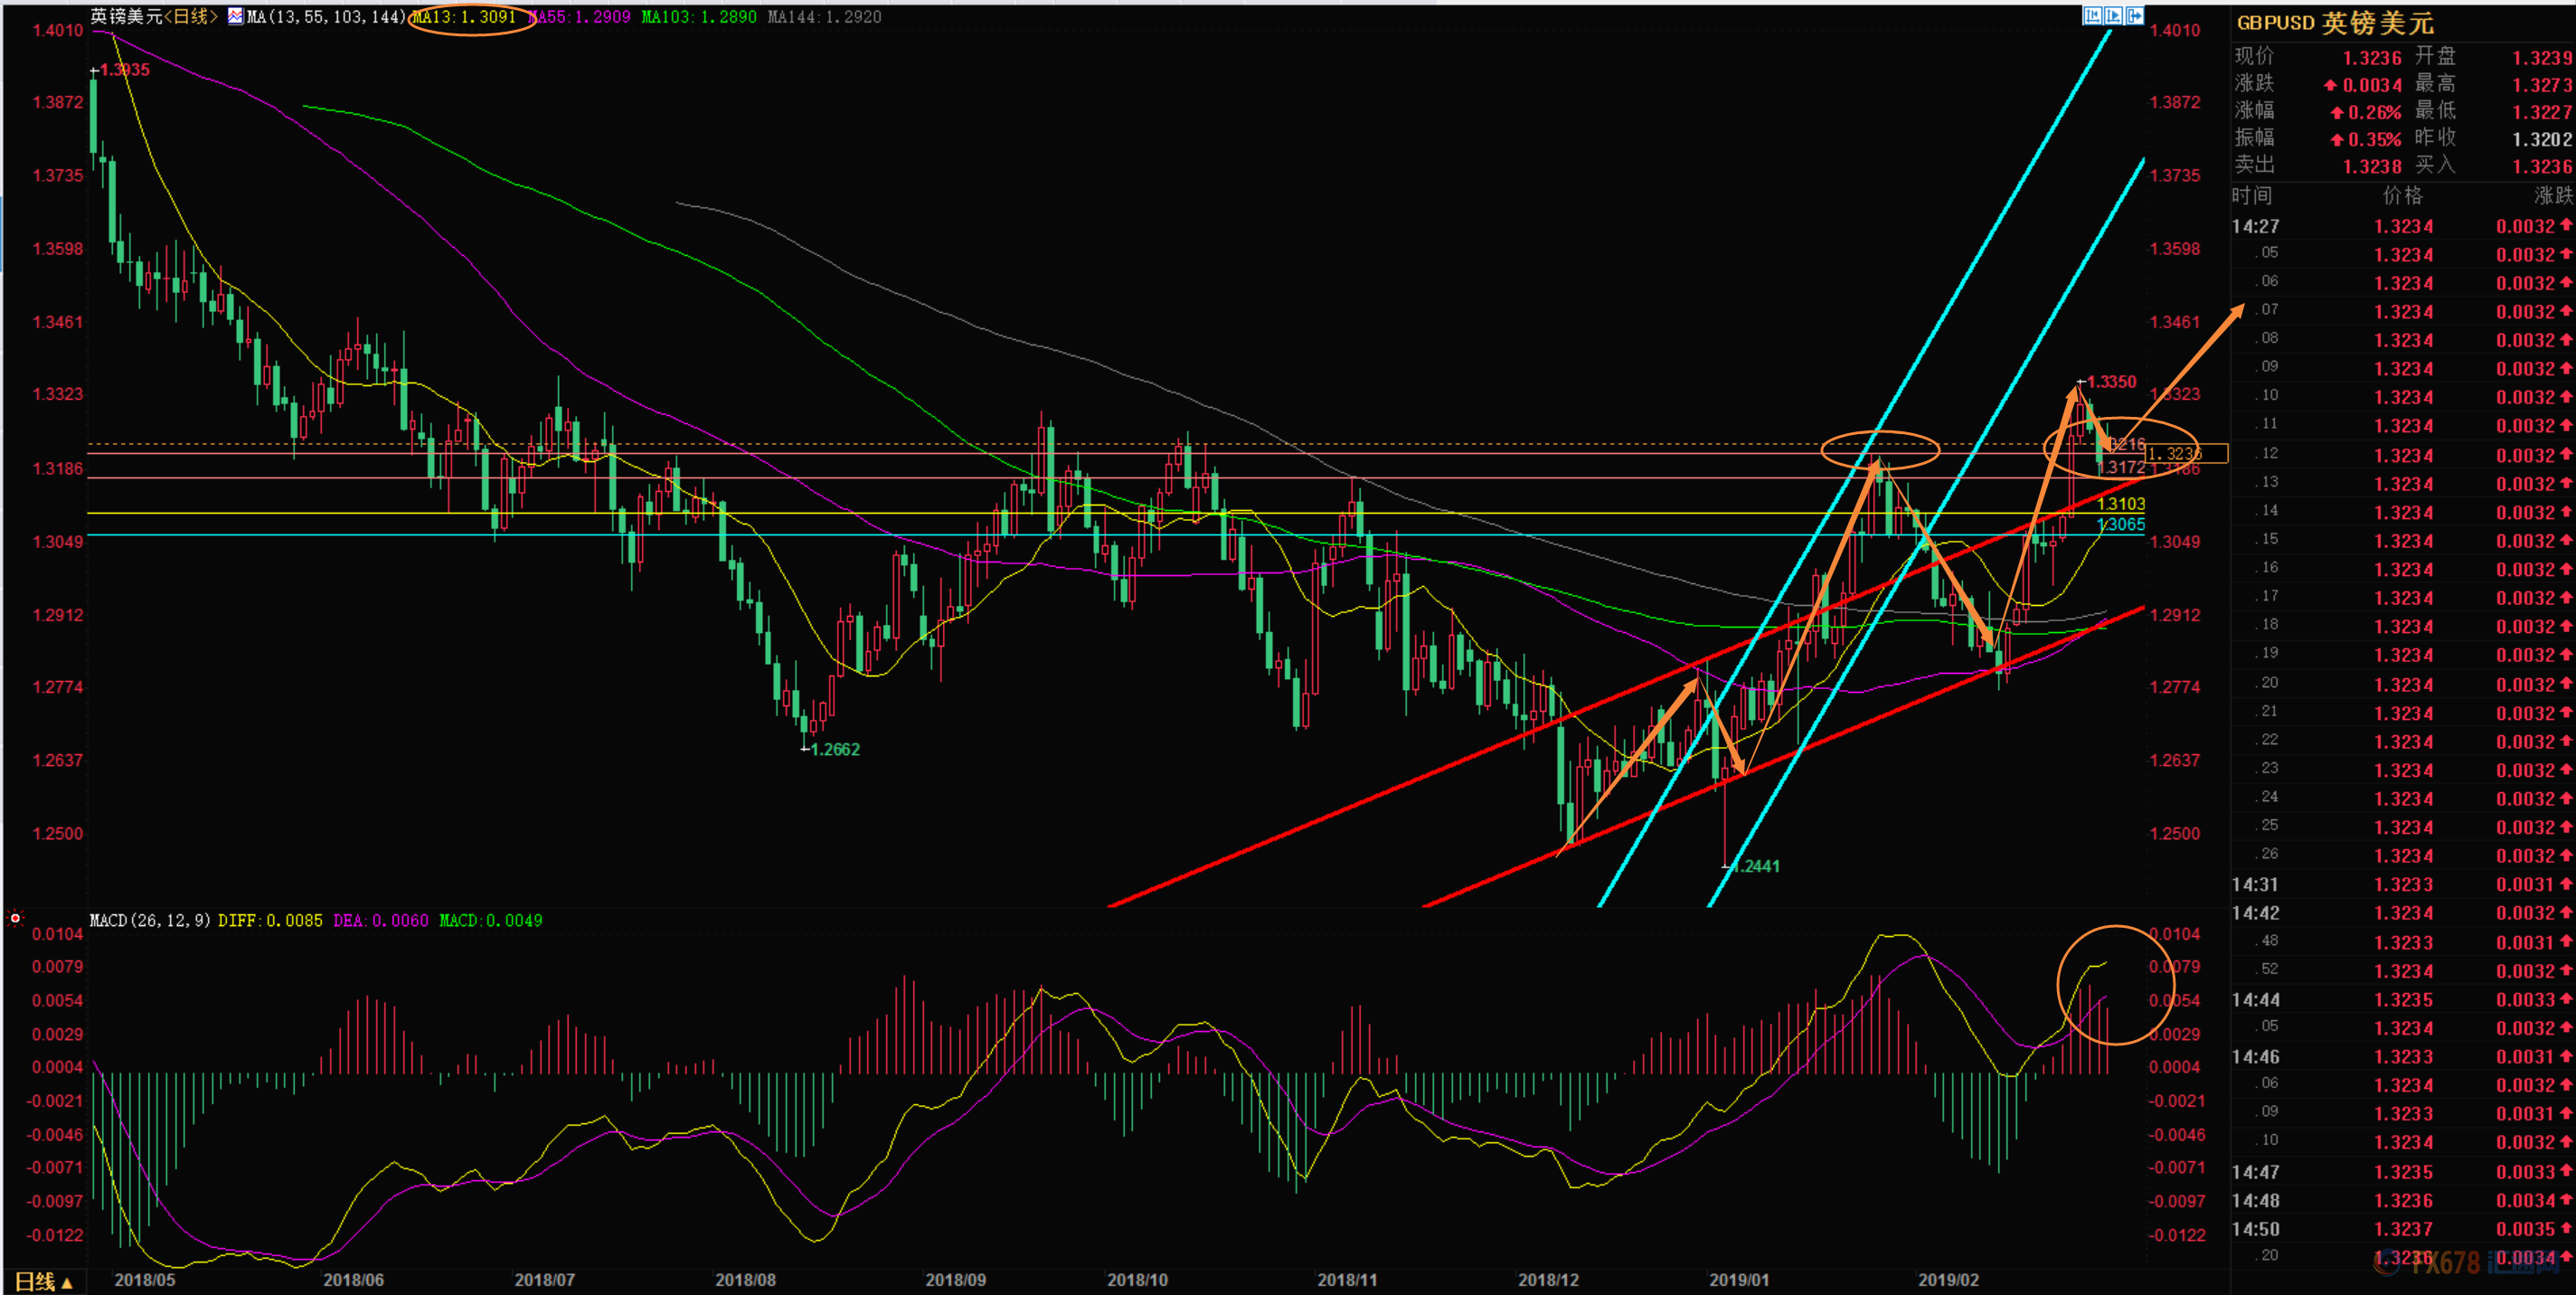Click the 振幅 amplitude 0.35%
2576x1295 pixels.
click(x=2366, y=139)
